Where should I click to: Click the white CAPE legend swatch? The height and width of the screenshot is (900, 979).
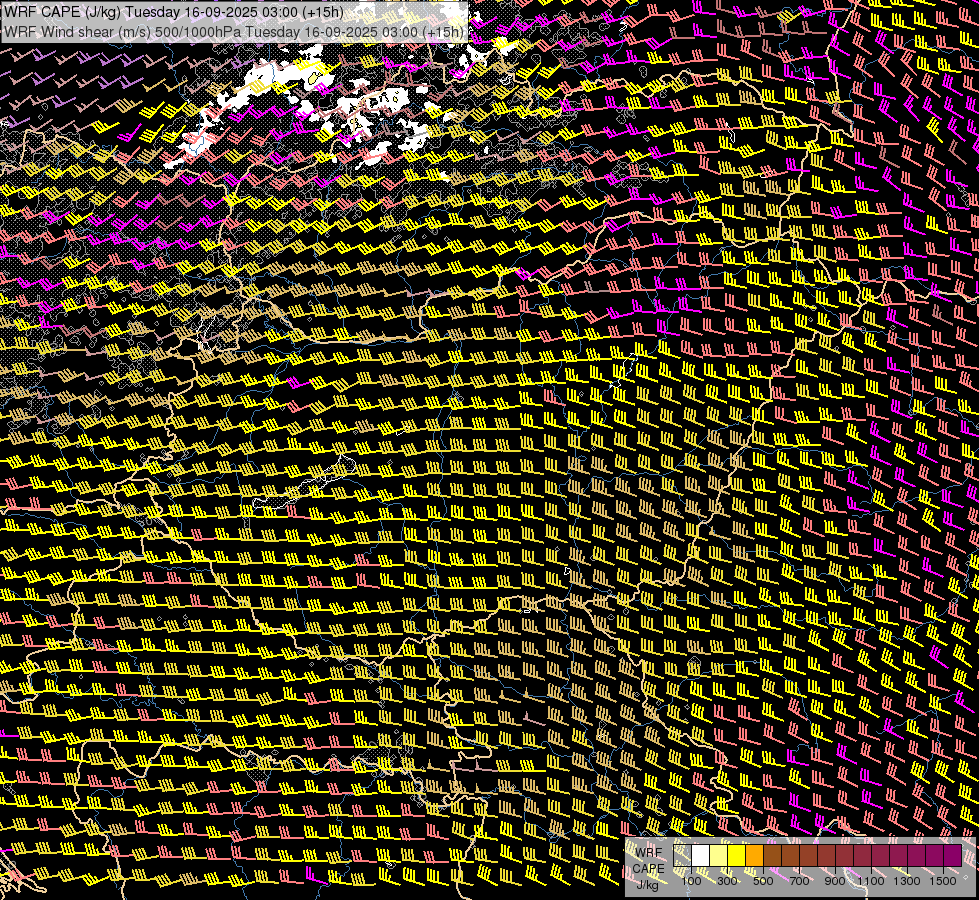701,856
